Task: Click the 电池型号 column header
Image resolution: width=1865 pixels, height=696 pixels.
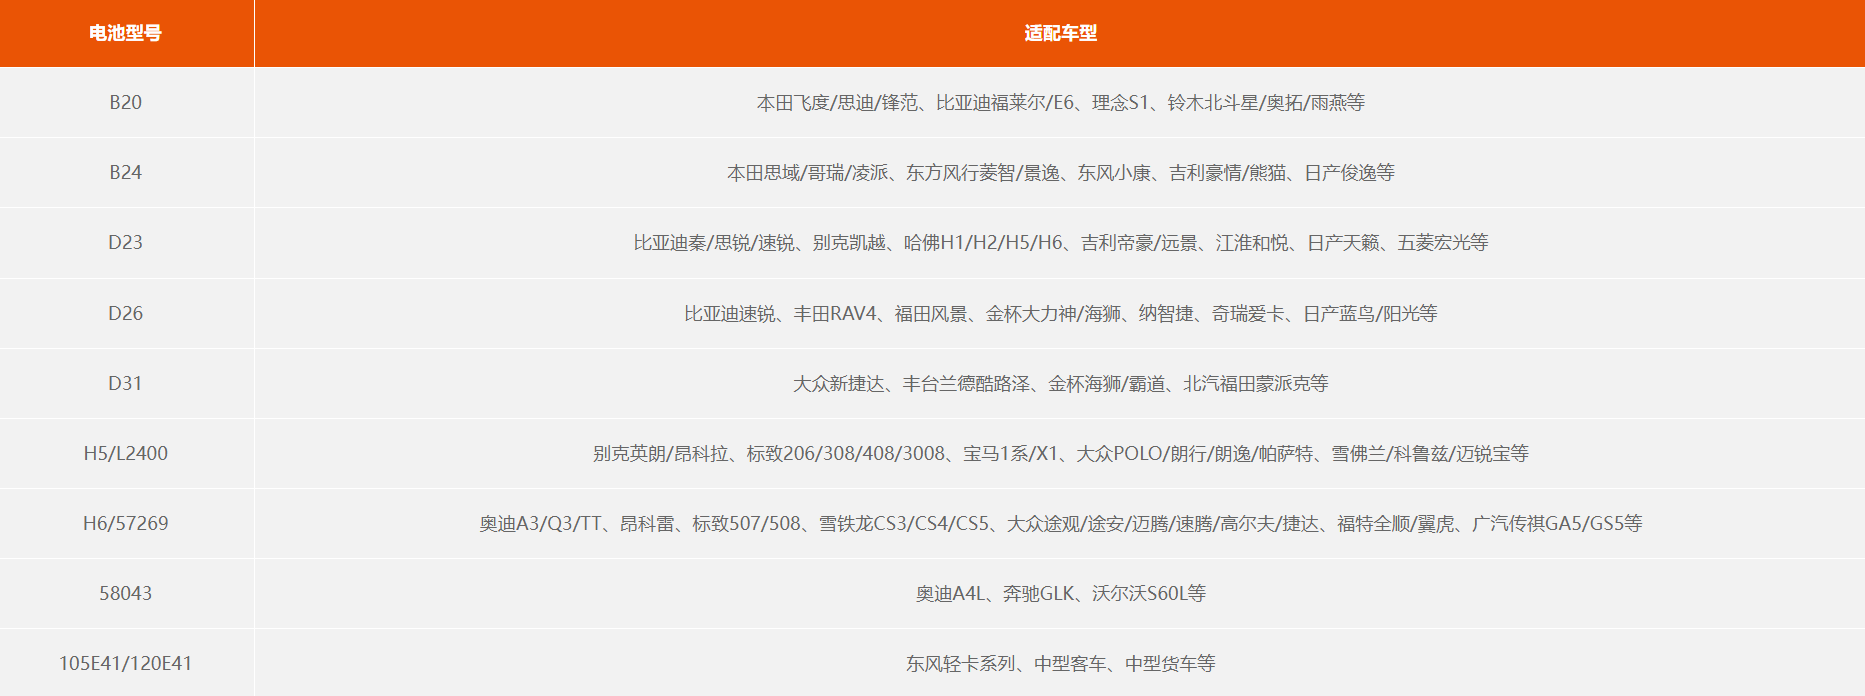Action: (126, 33)
